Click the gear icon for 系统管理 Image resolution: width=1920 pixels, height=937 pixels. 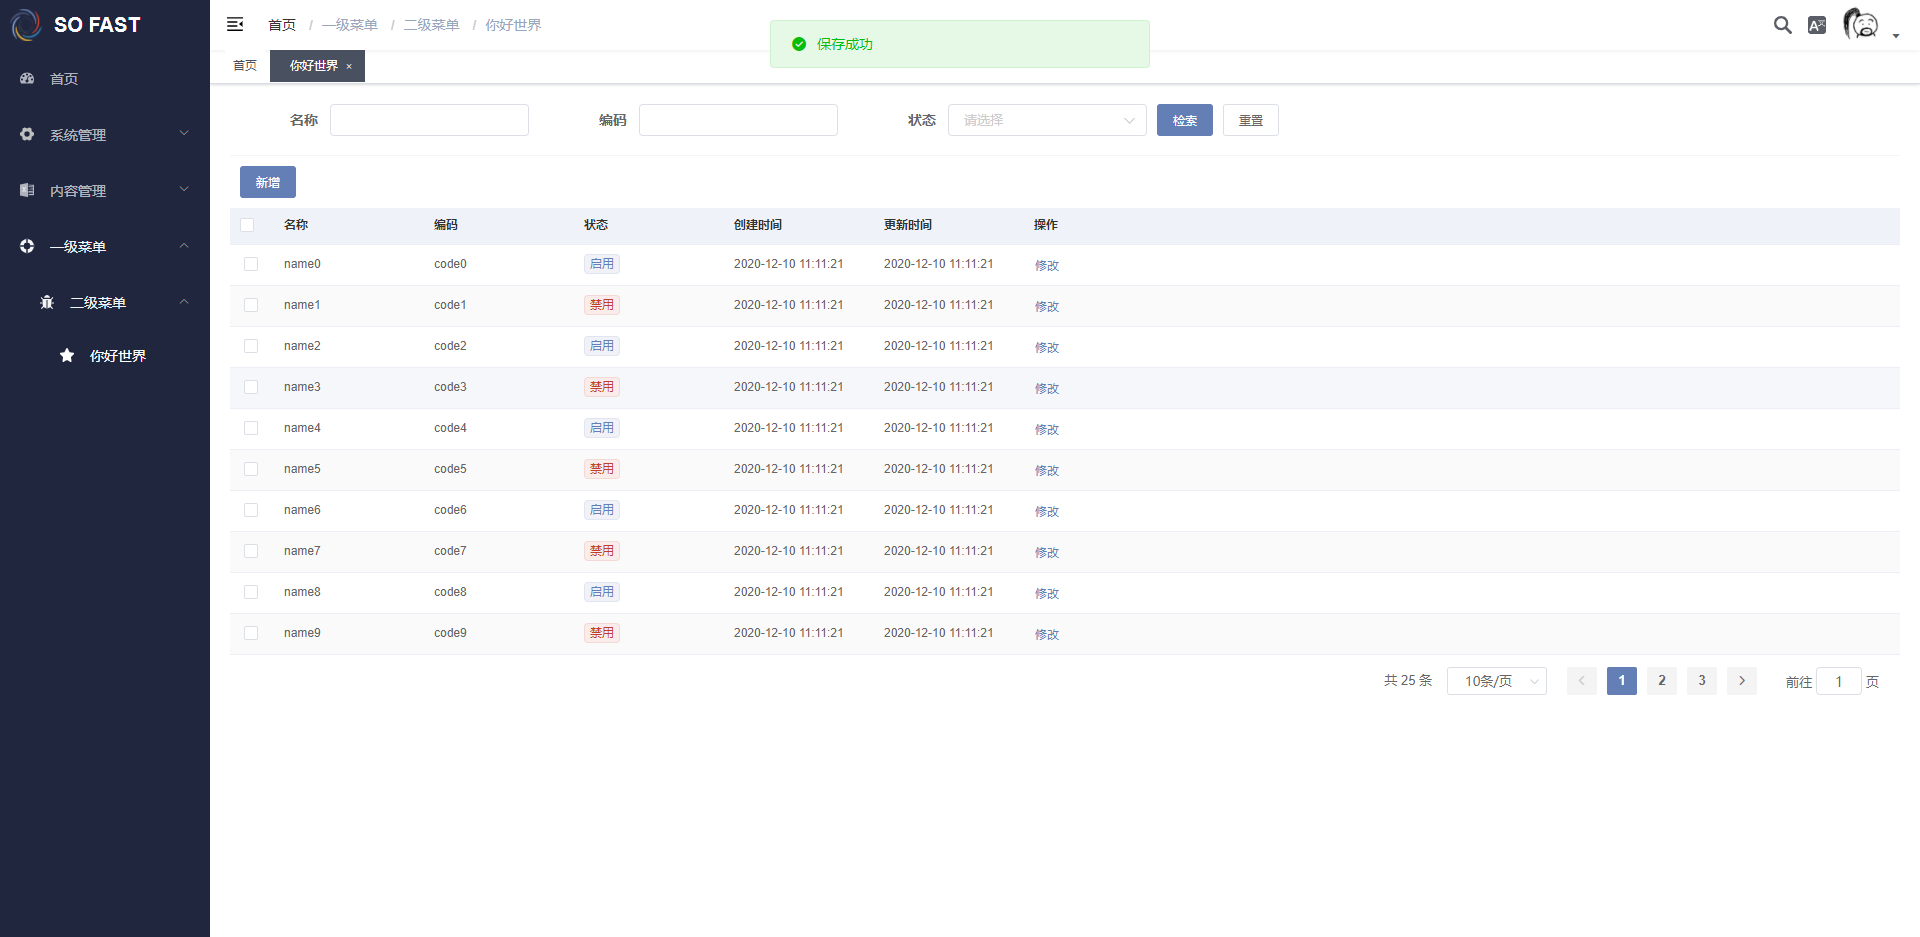pyautogui.click(x=27, y=134)
